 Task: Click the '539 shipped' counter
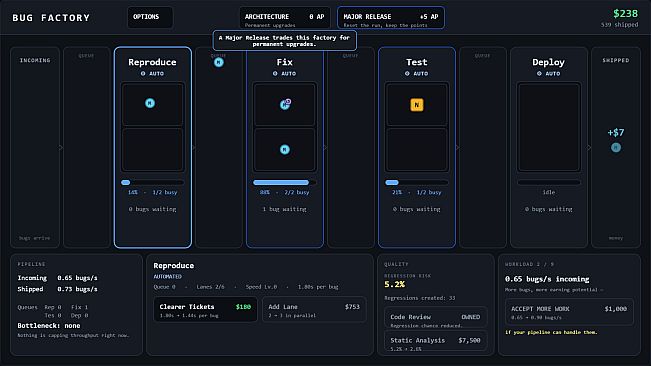(619, 25)
